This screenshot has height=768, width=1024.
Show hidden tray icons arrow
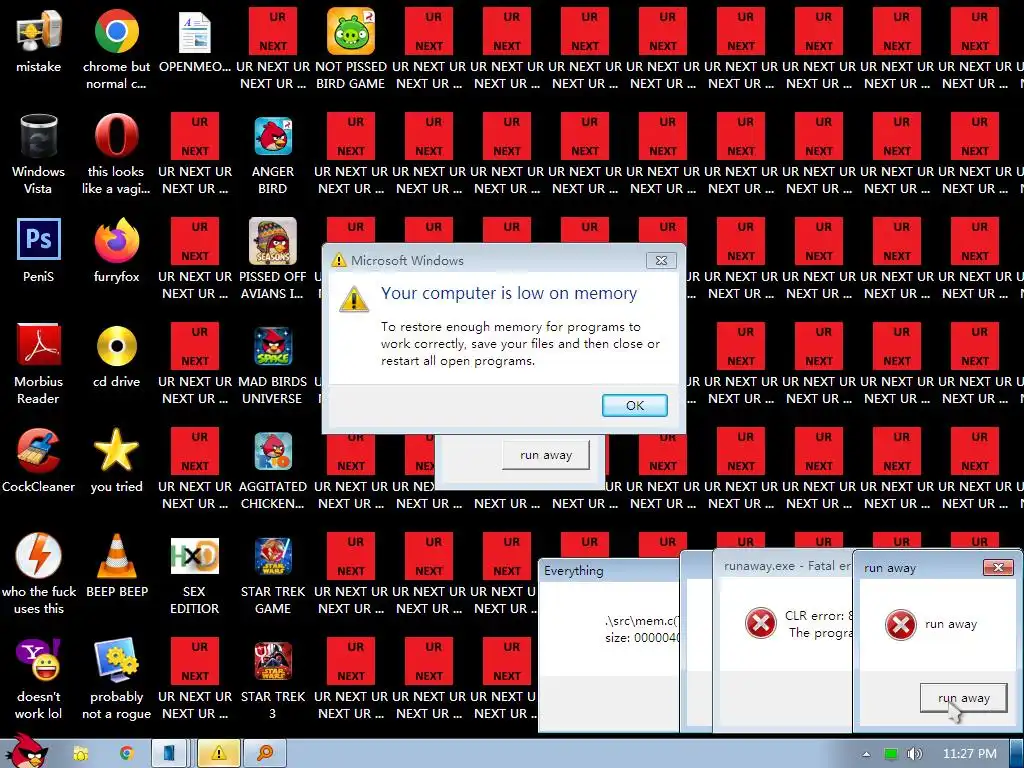pyautogui.click(x=866, y=754)
